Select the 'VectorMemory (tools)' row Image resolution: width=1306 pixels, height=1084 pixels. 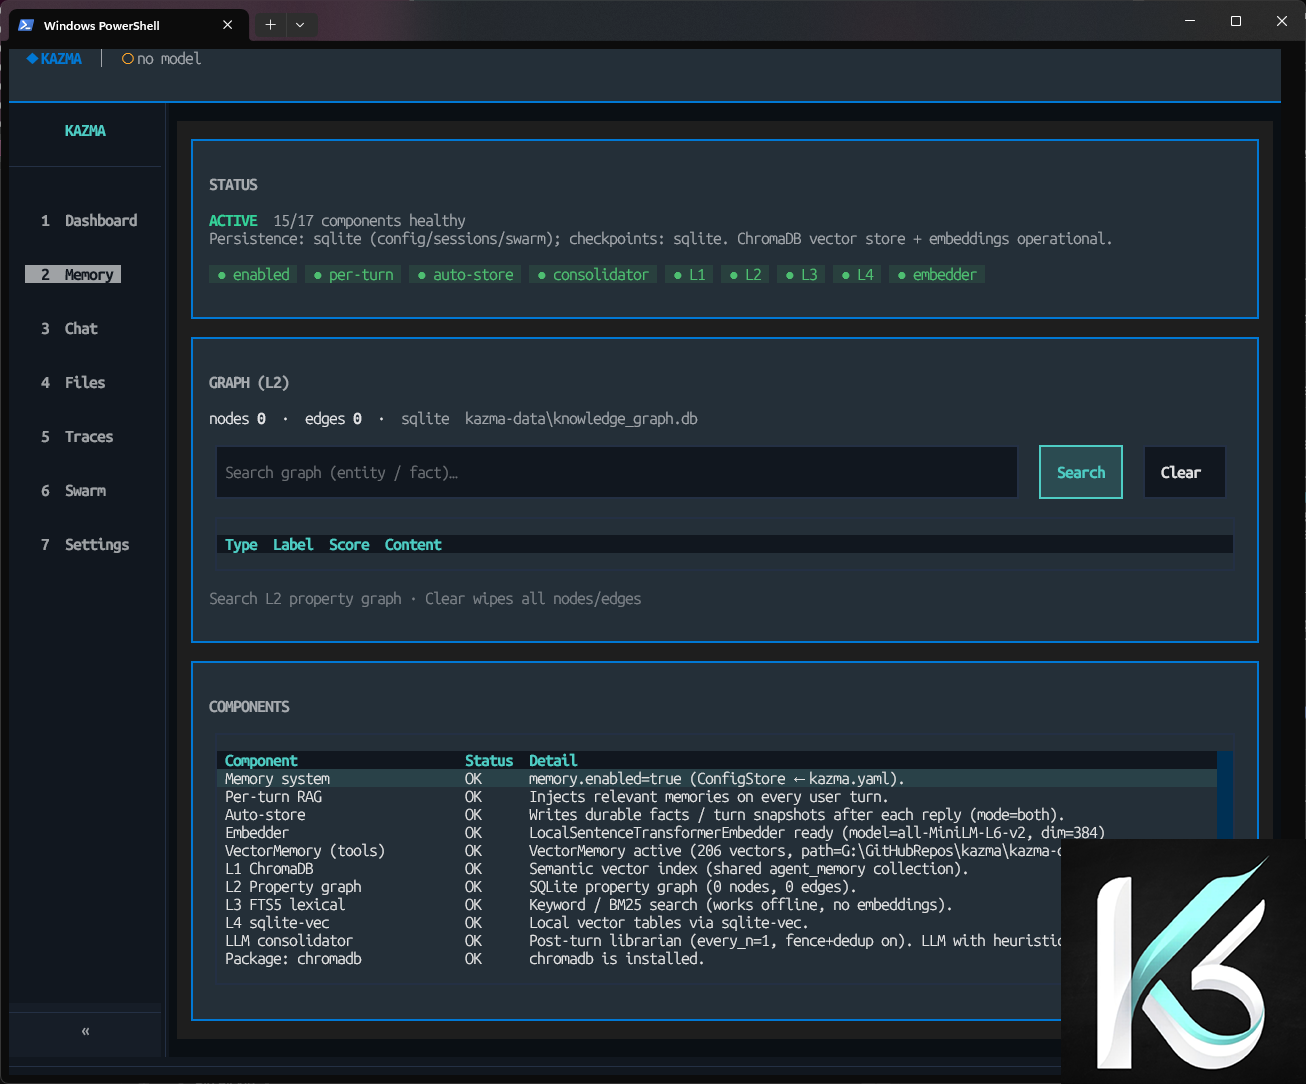pos(639,851)
